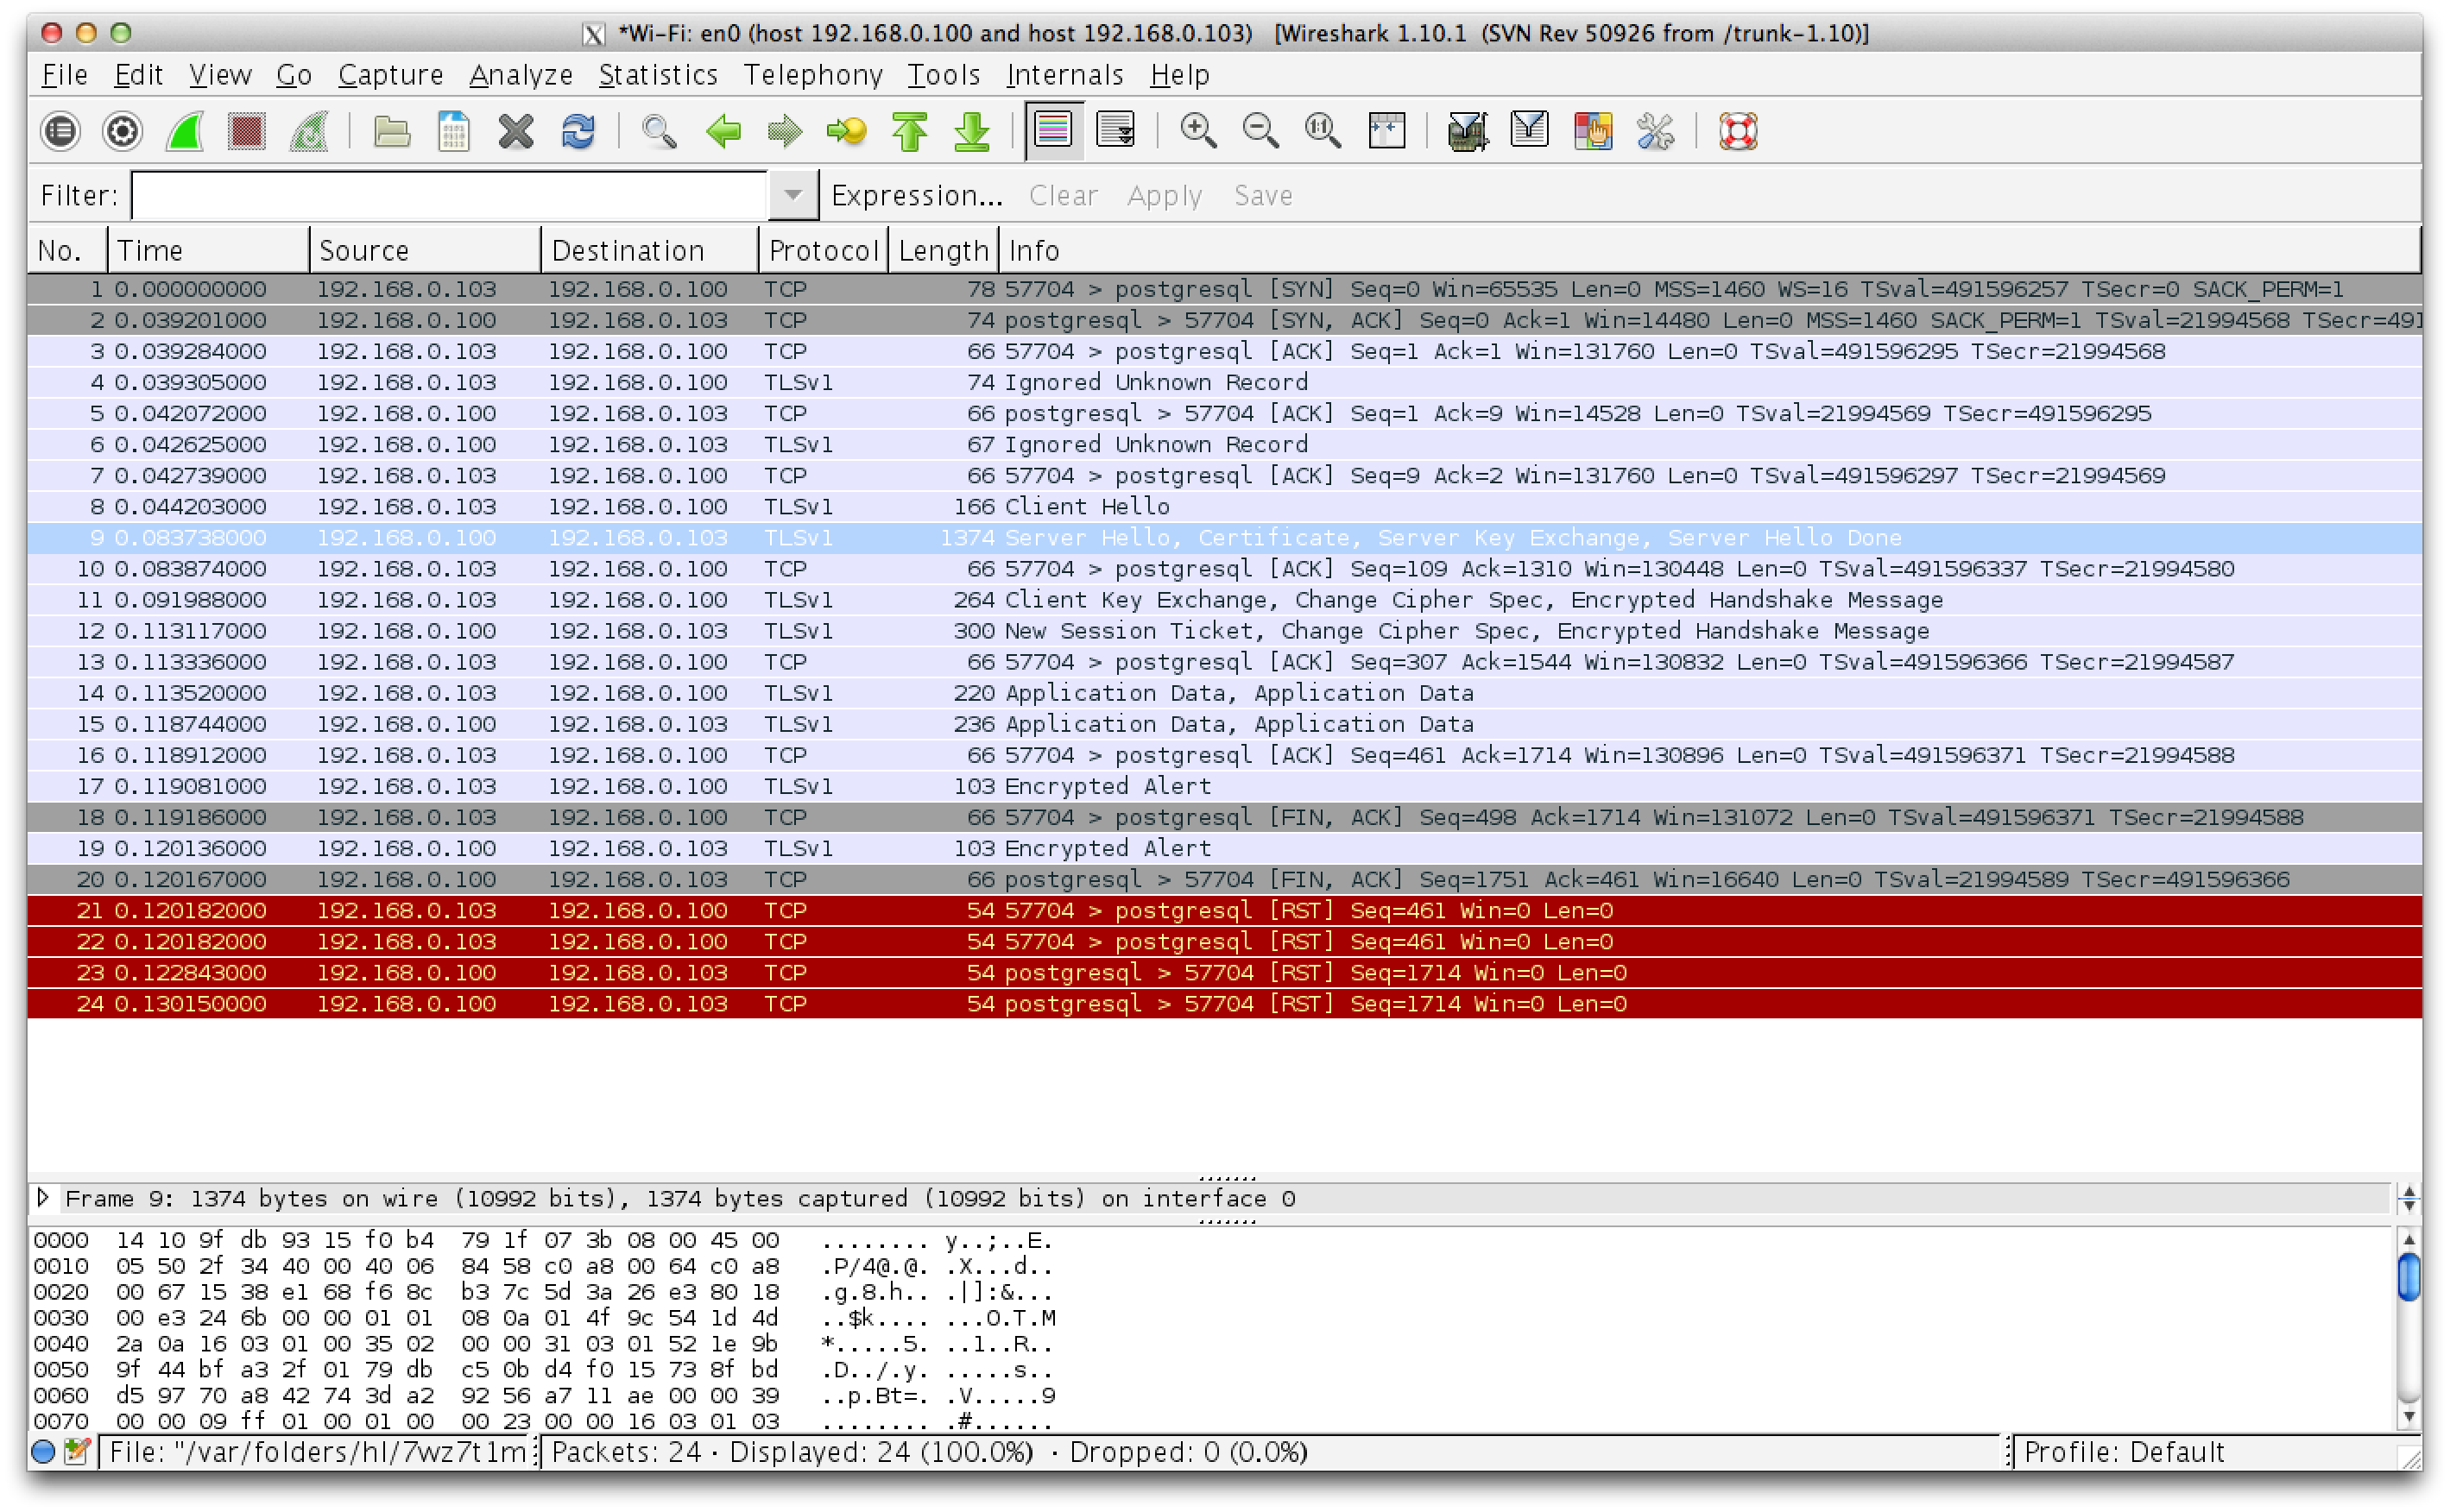
Task: Edit coloring rules icon
Action: 1592,131
